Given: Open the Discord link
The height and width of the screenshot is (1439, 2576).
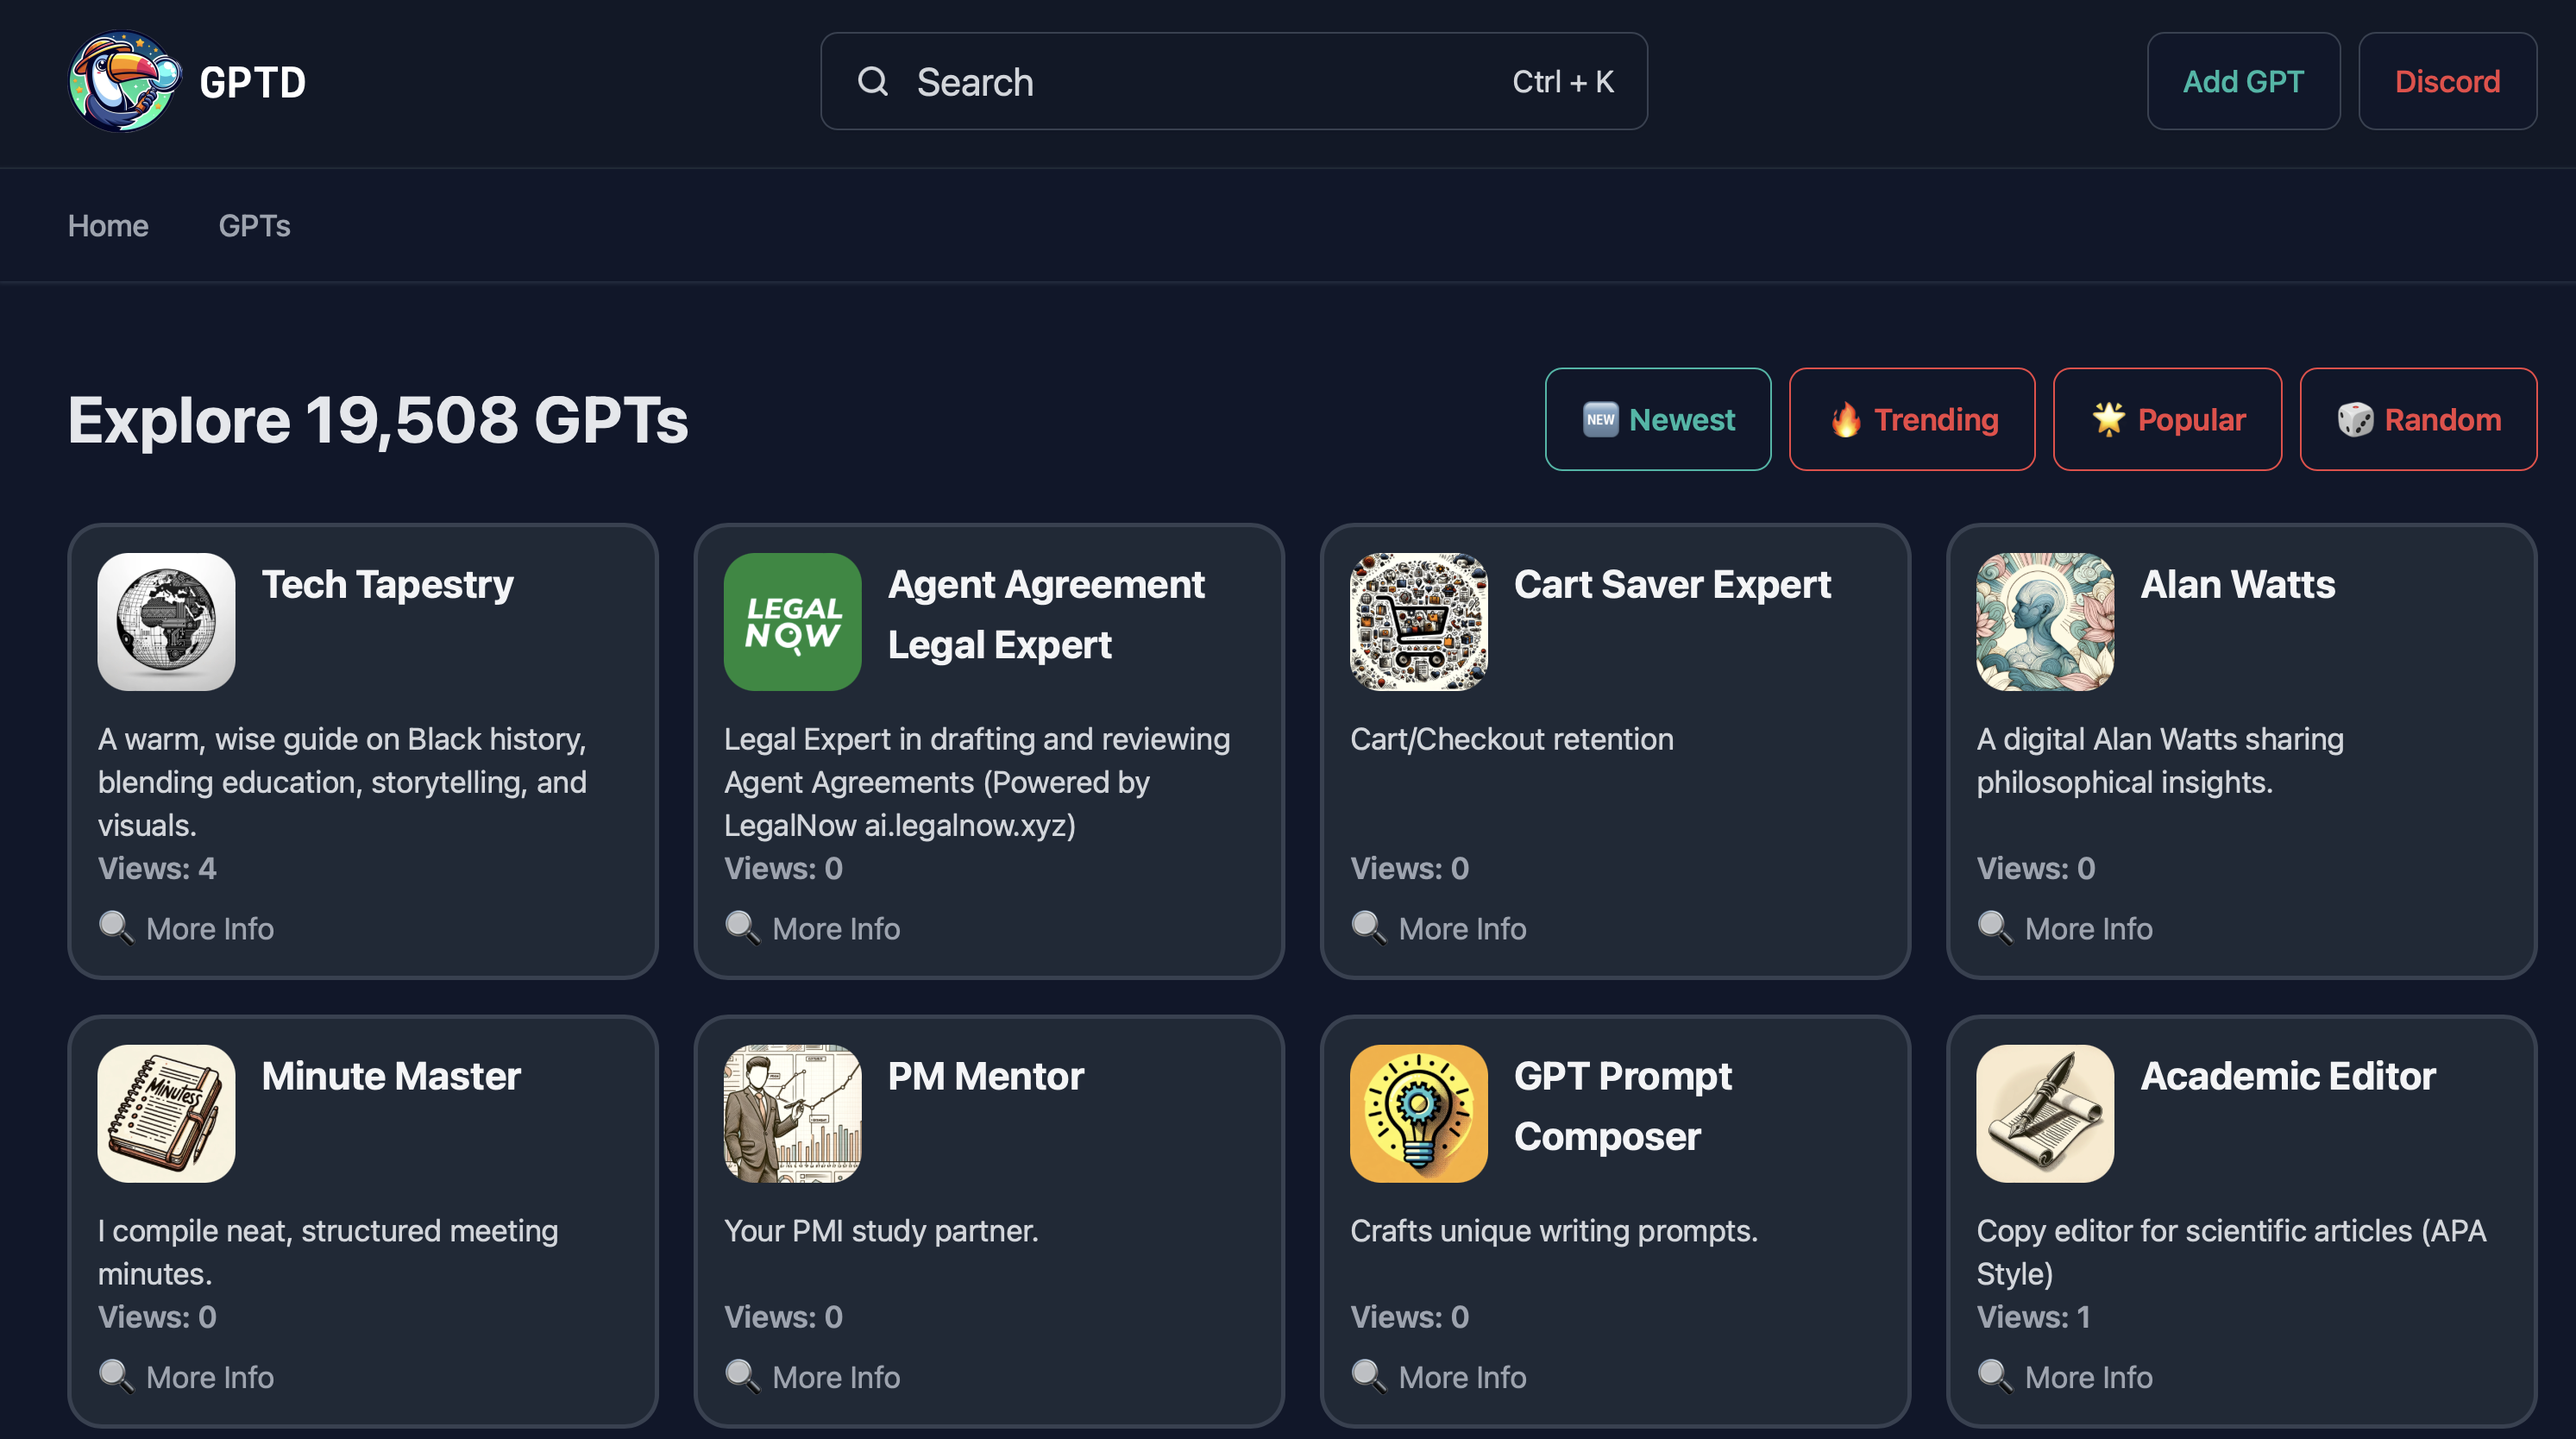Looking at the screenshot, I should pyautogui.click(x=2446, y=82).
